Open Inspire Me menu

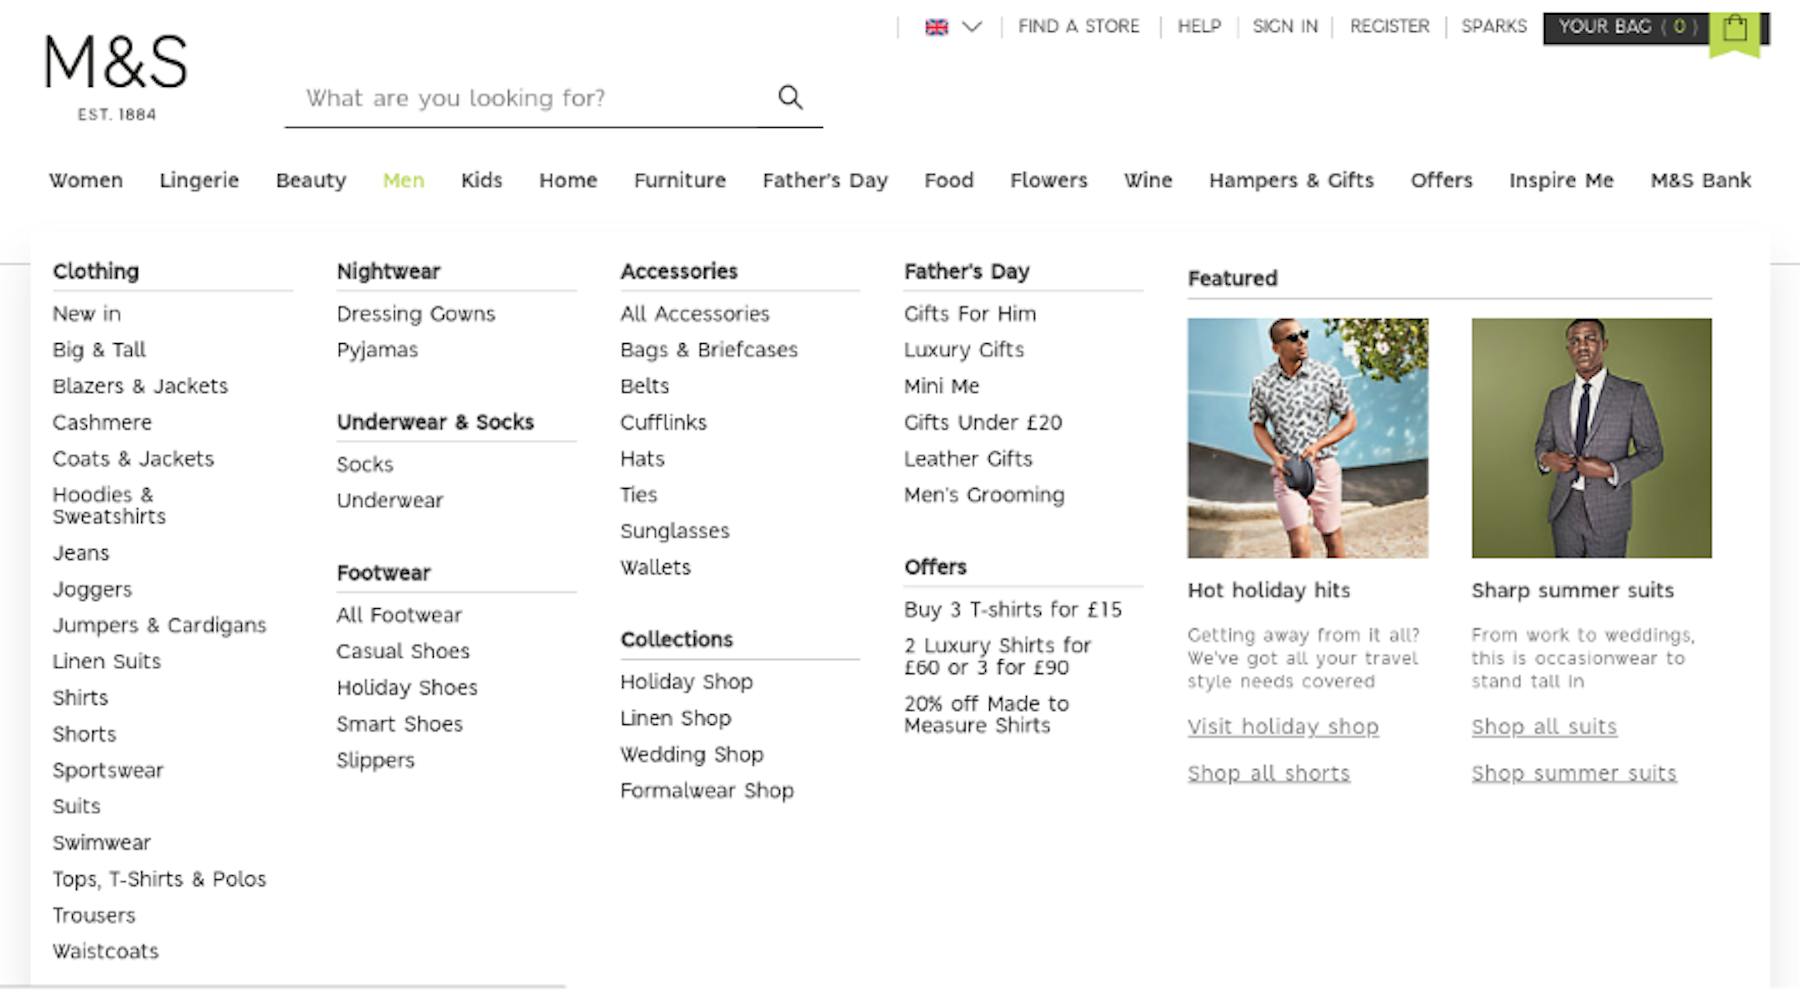(1561, 181)
